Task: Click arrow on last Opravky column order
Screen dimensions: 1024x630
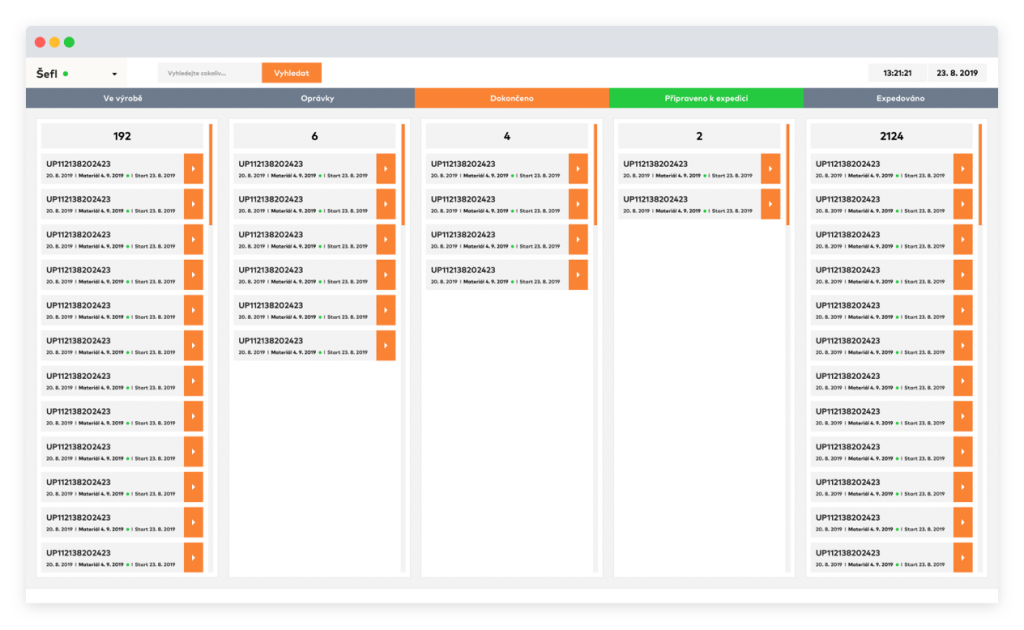Action: pyautogui.click(x=385, y=345)
